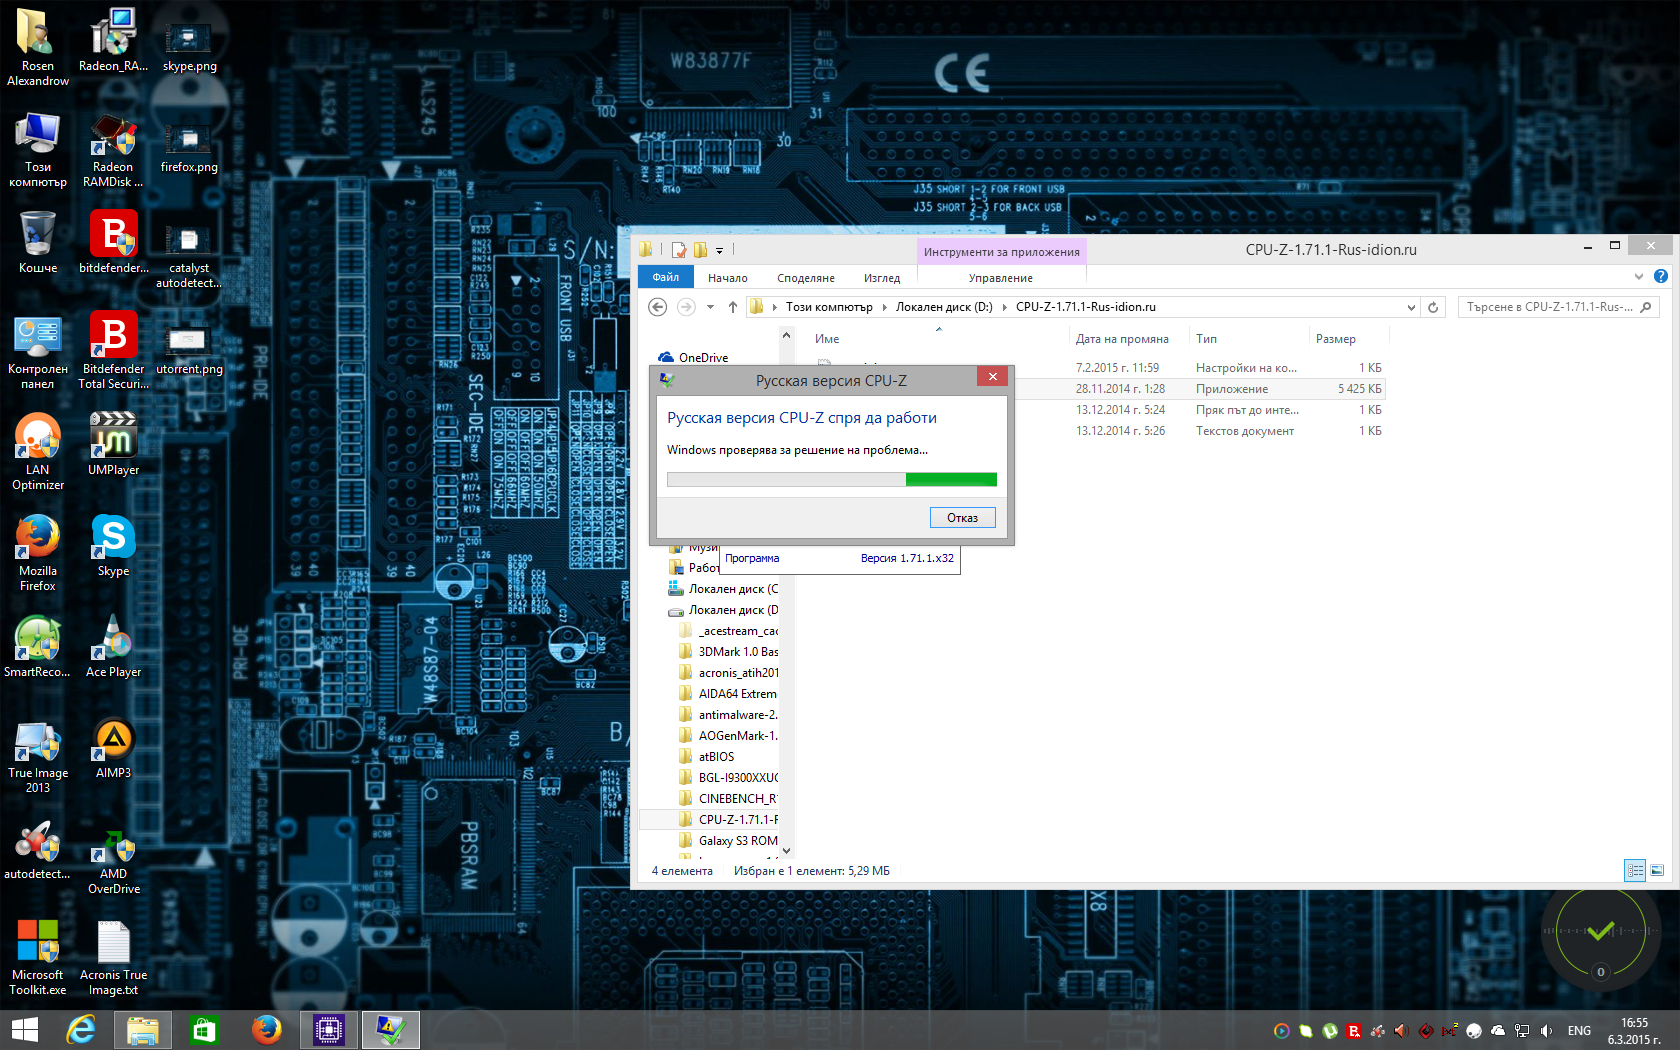The image size is (1680, 1050).
Task: Switch to CPU-Z taskbar button
Action: click(x=328, y=1030)
